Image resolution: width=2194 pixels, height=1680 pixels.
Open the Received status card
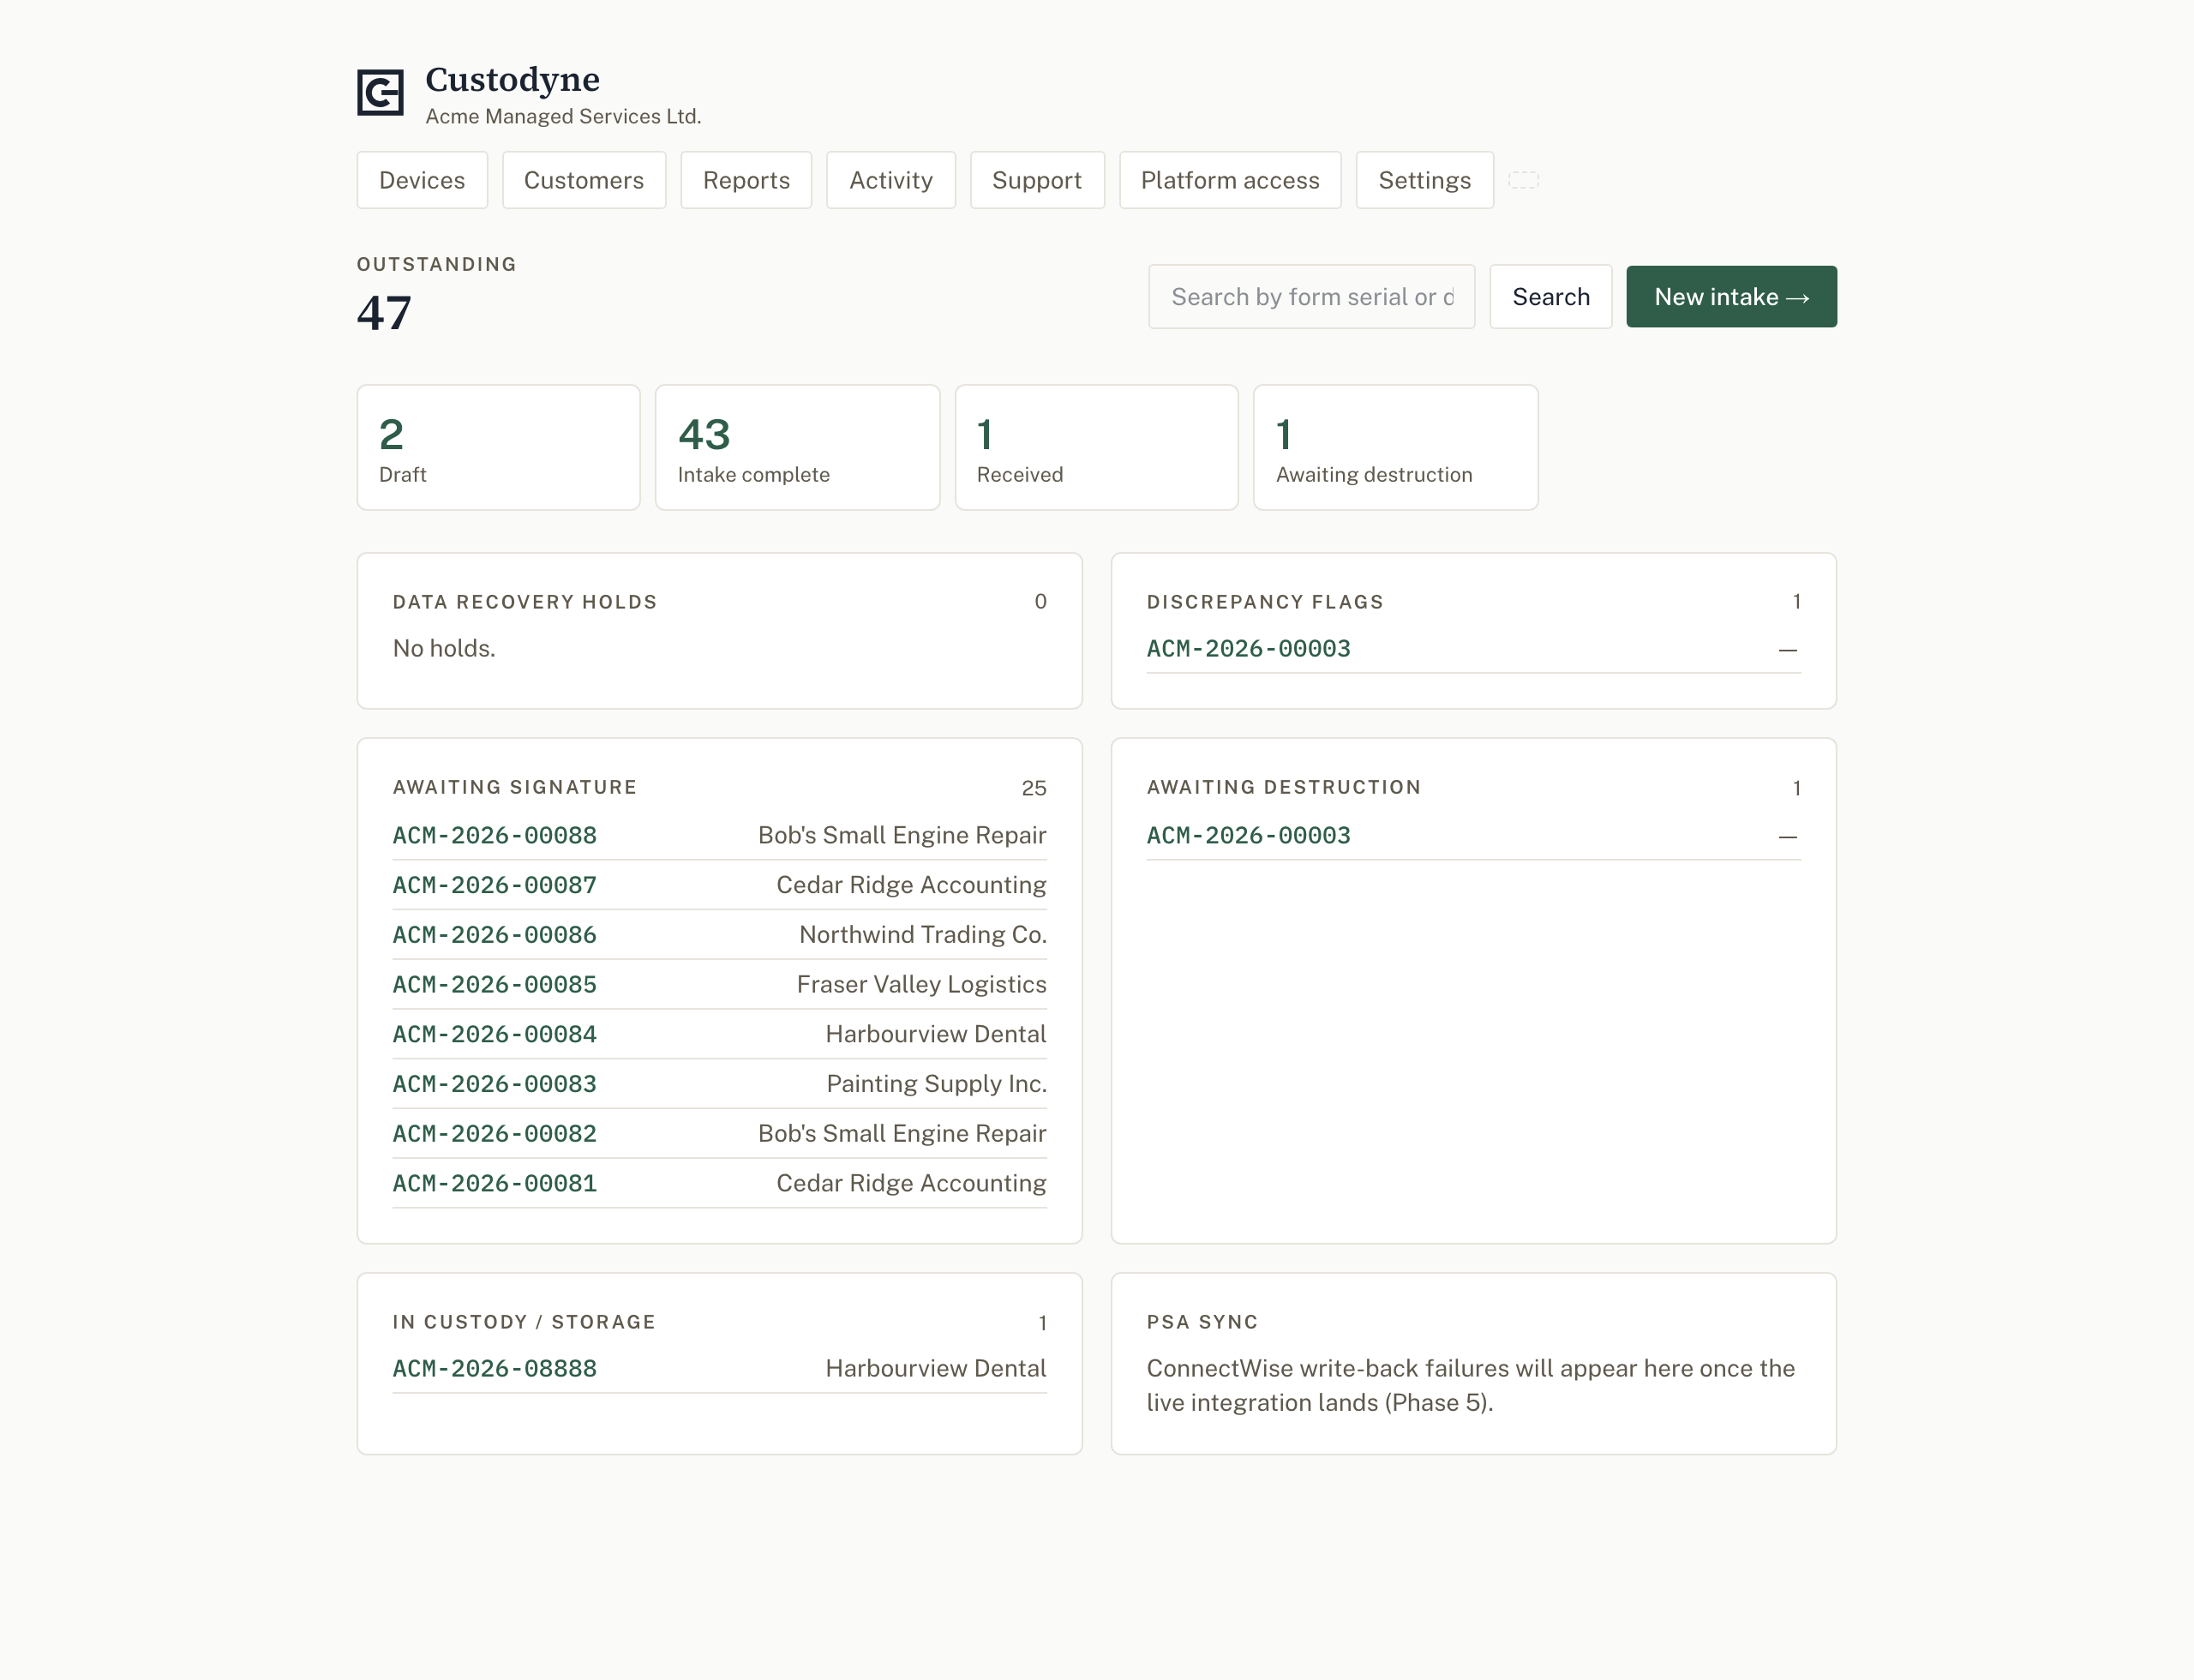tap(1097, 448)
